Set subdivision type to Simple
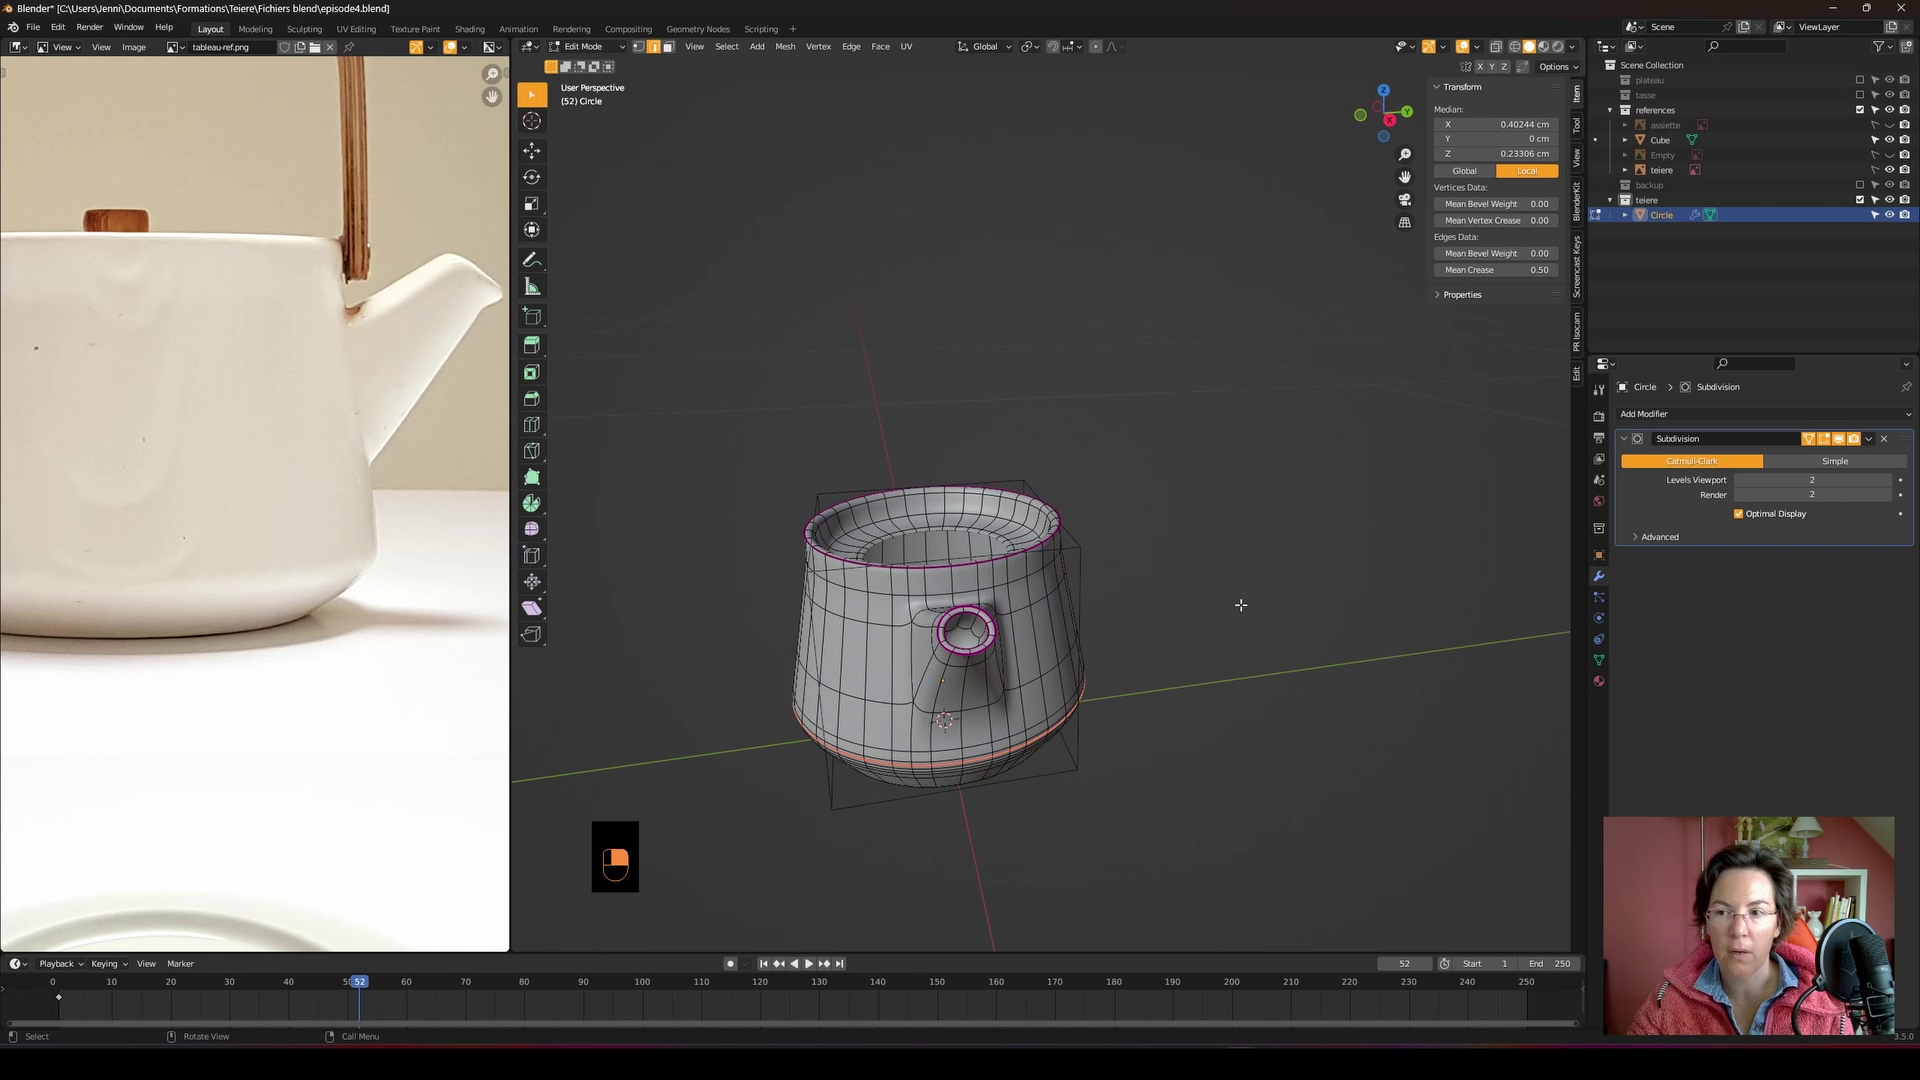Screen dimensions: 1920x1080 pos(1834,461)
